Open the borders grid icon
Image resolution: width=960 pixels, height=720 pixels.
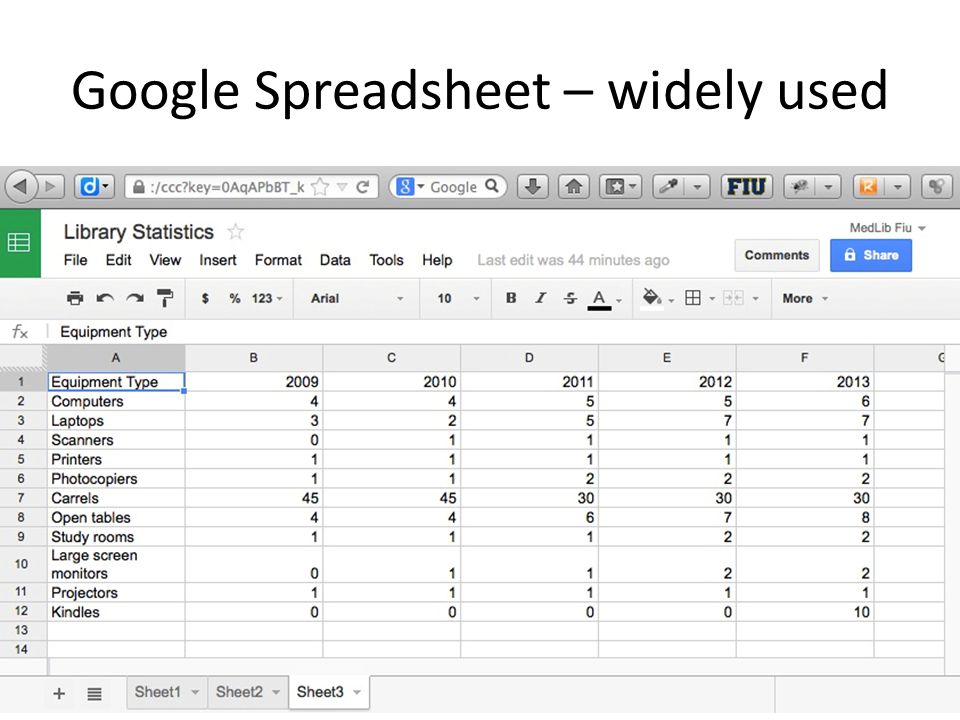(692, 298)
